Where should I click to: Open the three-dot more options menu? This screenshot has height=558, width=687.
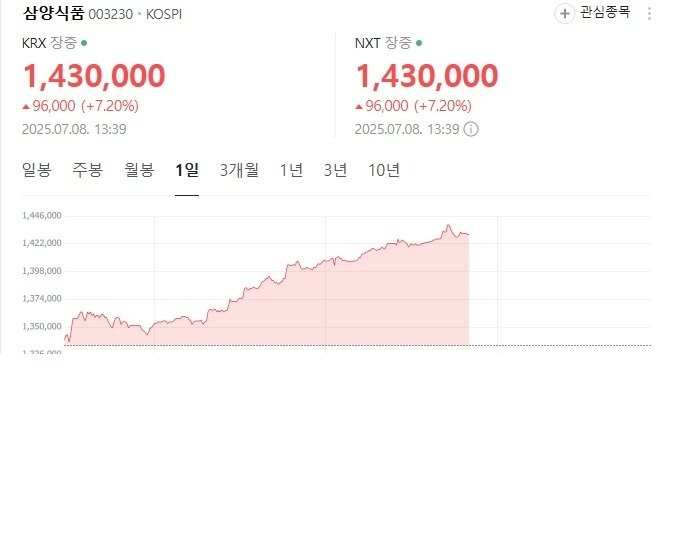(x=649, y=14)
